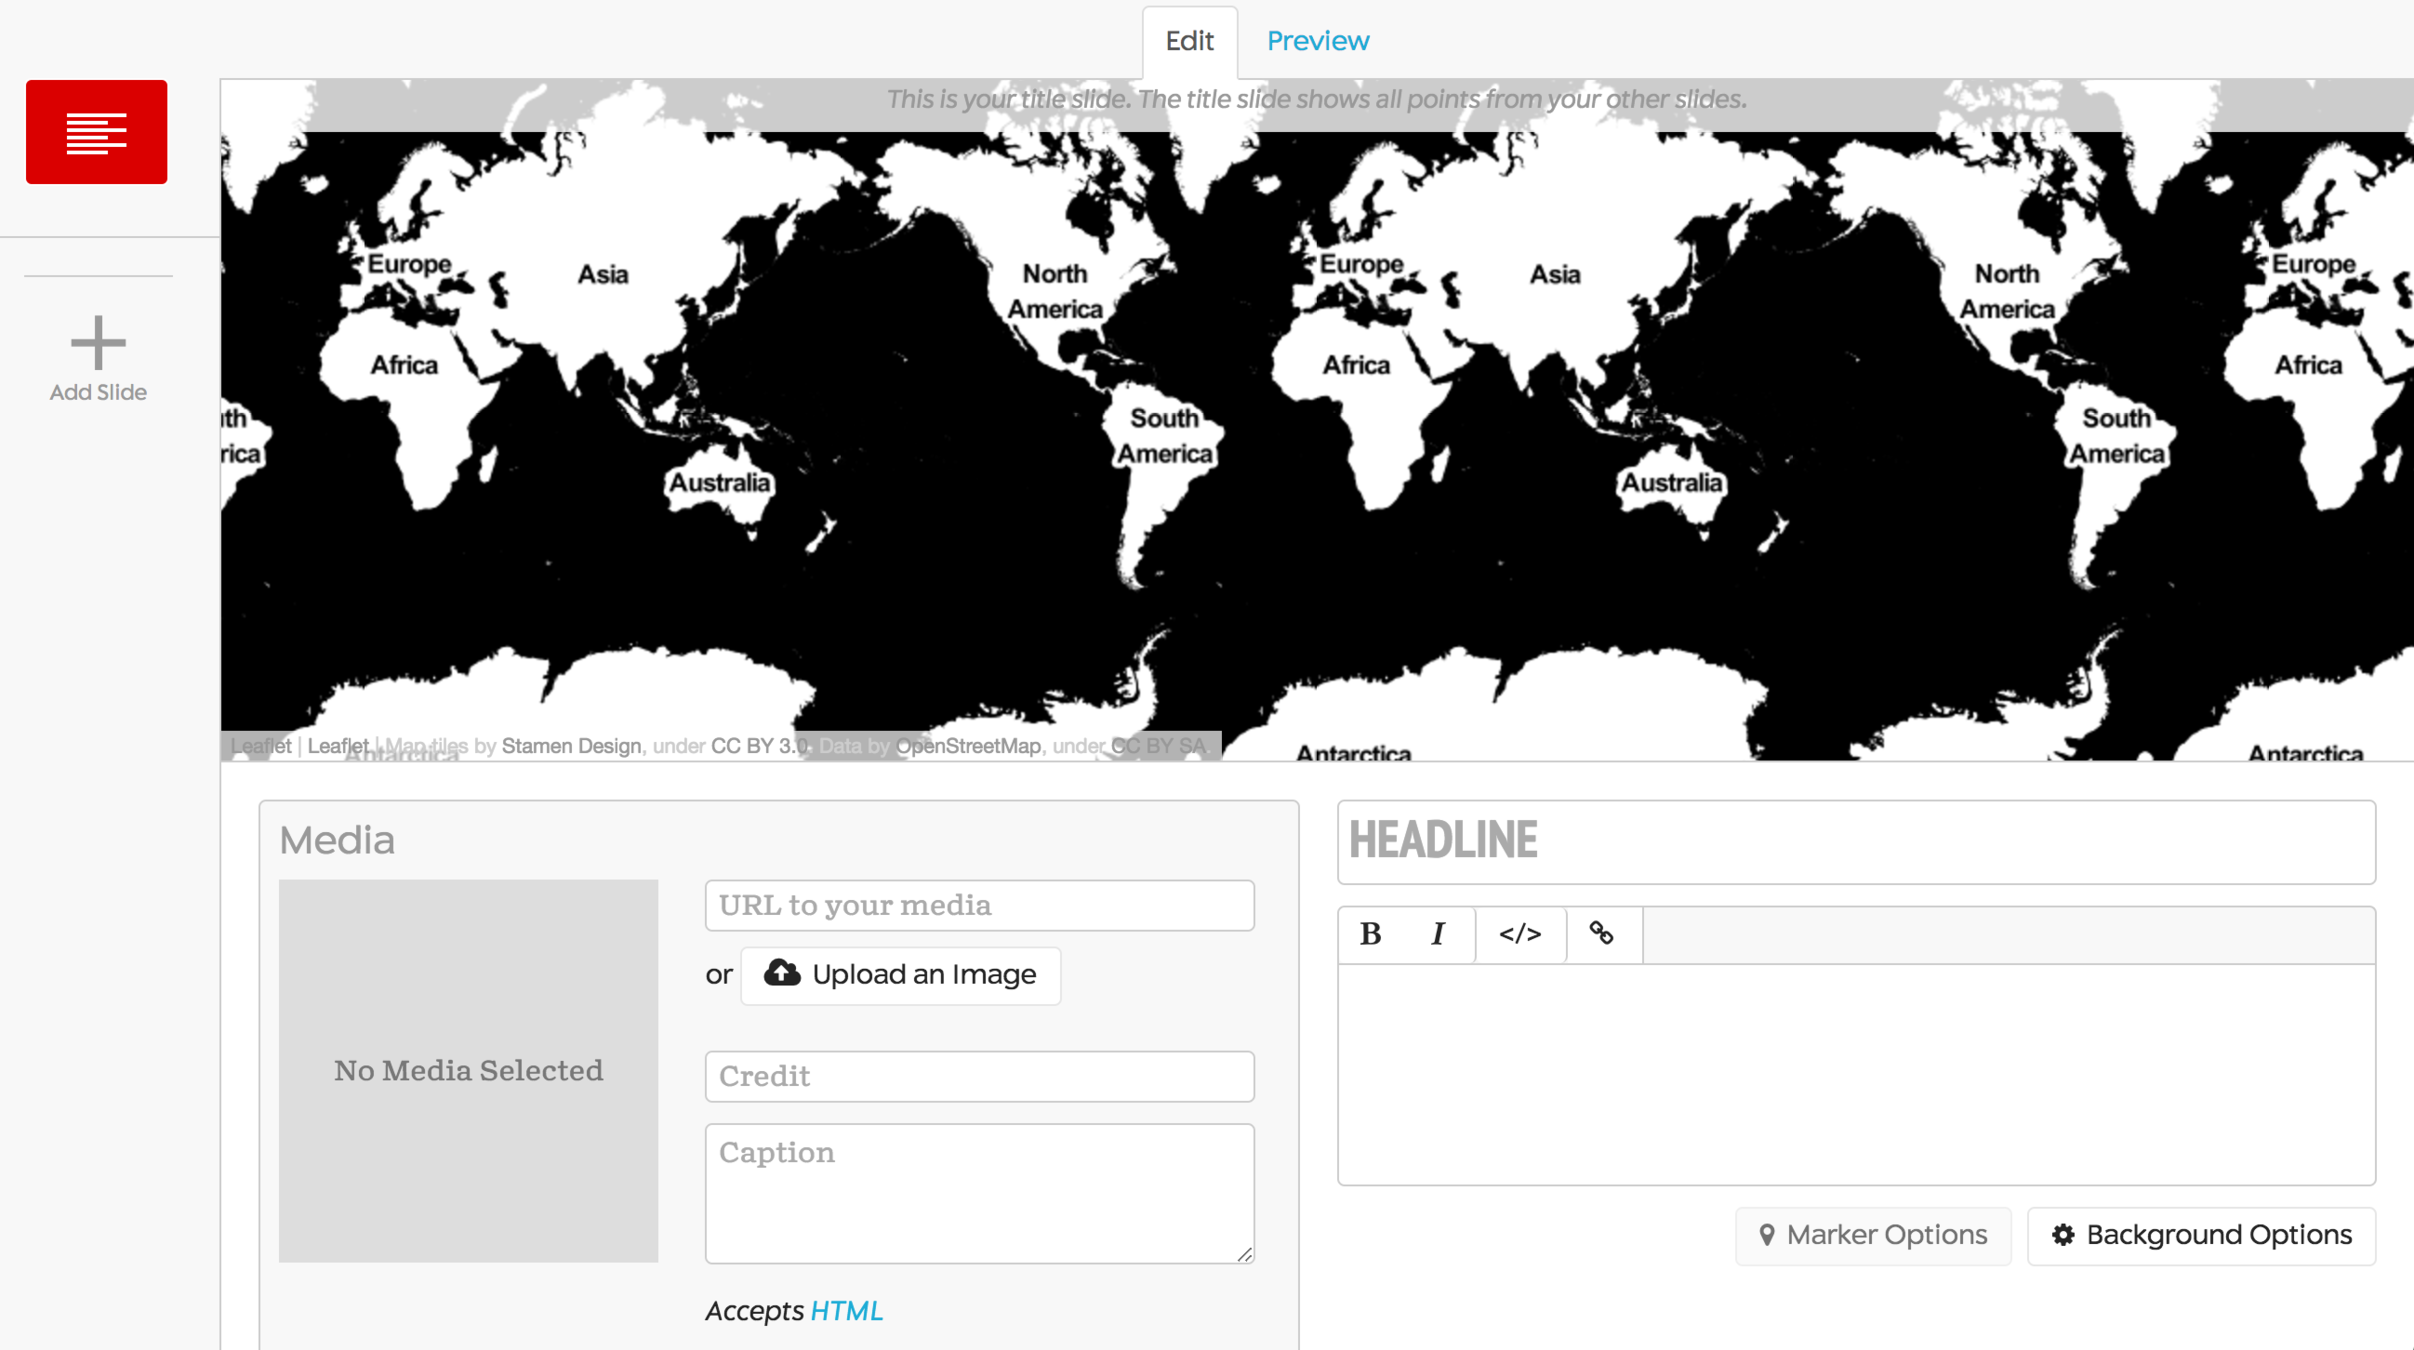Switch to the Preview tab

1317,41
